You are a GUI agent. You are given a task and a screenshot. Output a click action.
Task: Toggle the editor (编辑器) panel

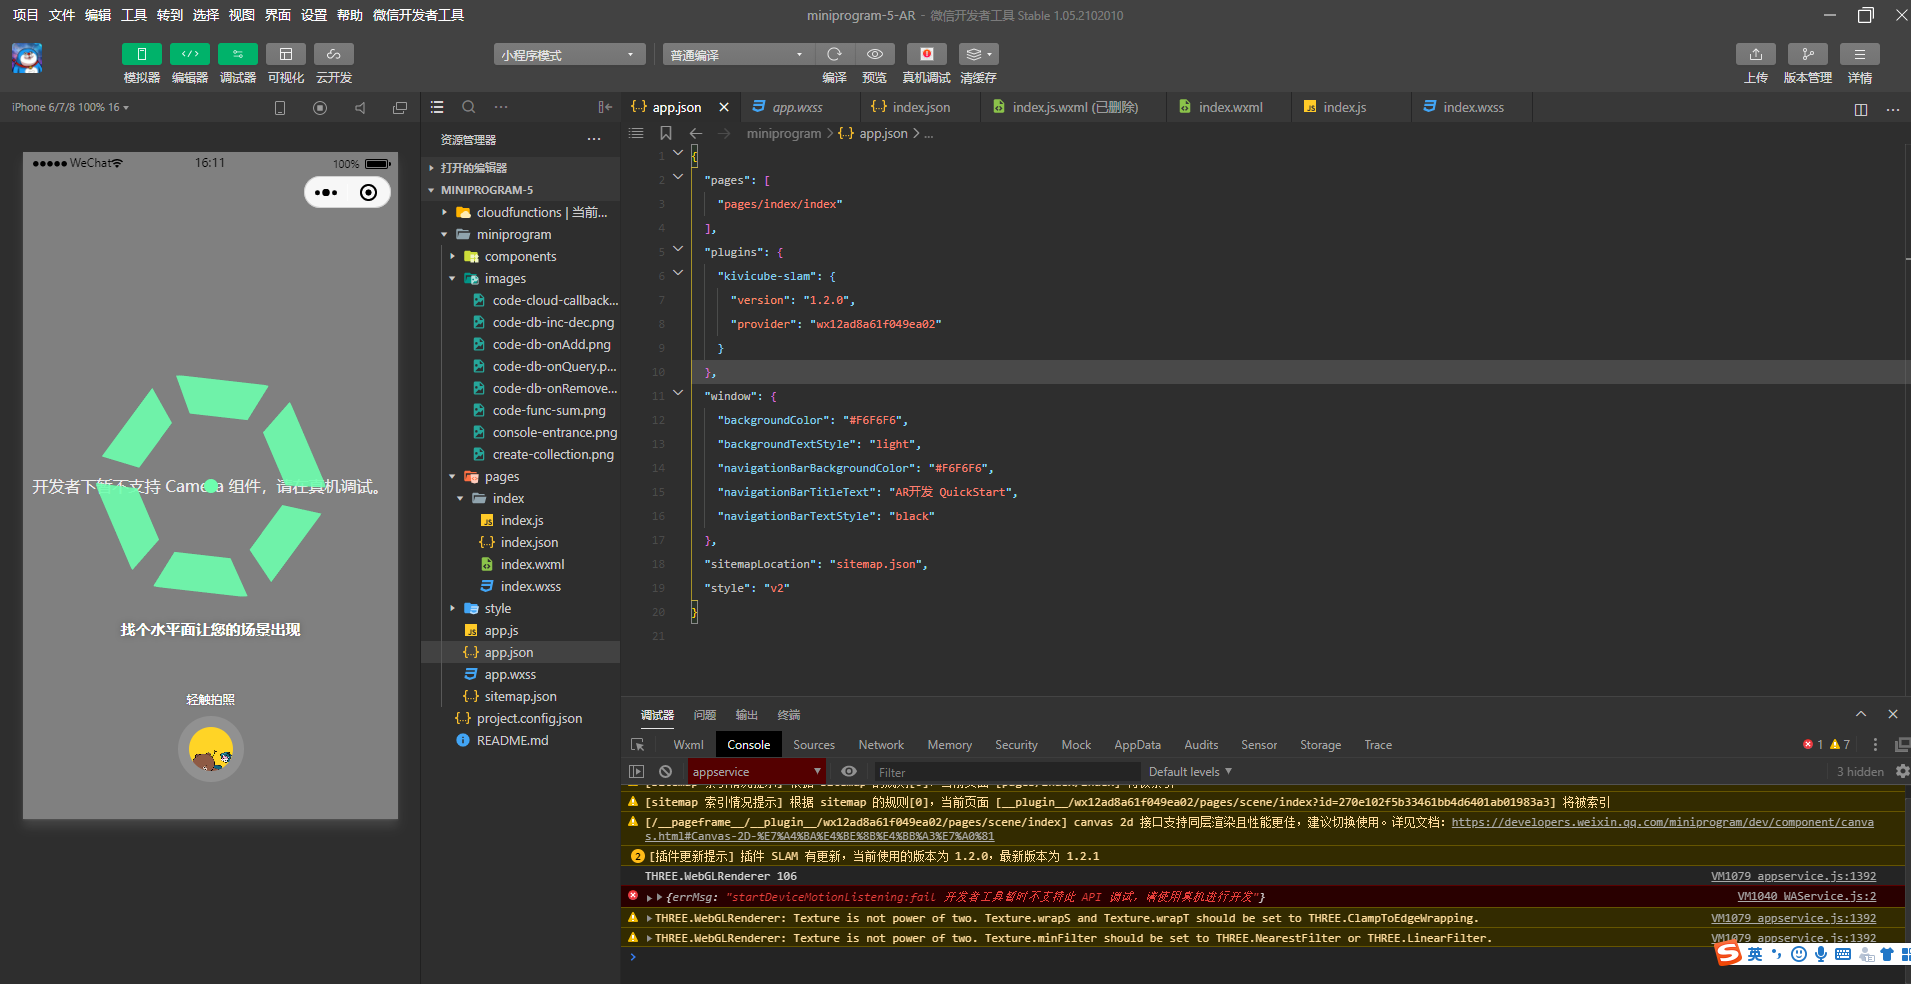pos(189,54)
